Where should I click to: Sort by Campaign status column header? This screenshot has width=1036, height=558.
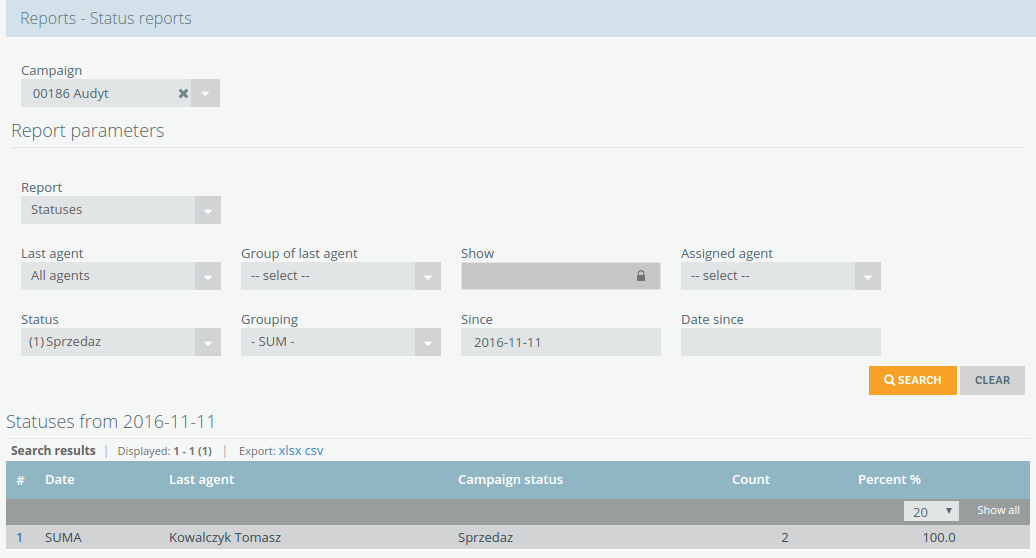tap(510, 480)
